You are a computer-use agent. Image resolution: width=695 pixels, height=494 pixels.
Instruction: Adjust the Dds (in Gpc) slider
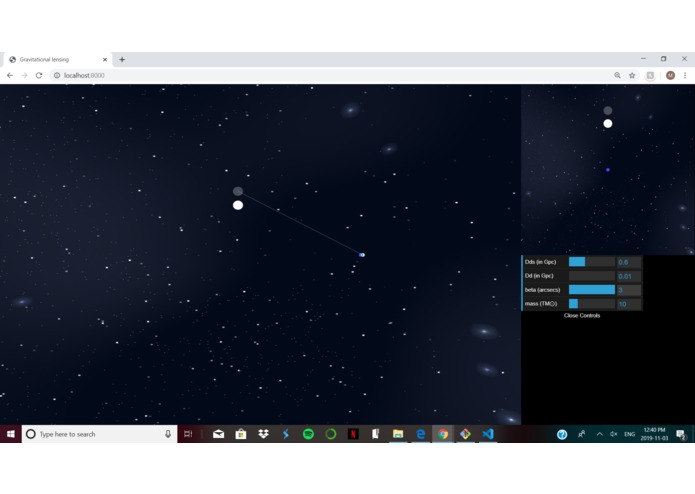pyautogui.click(x=592, y=262)
